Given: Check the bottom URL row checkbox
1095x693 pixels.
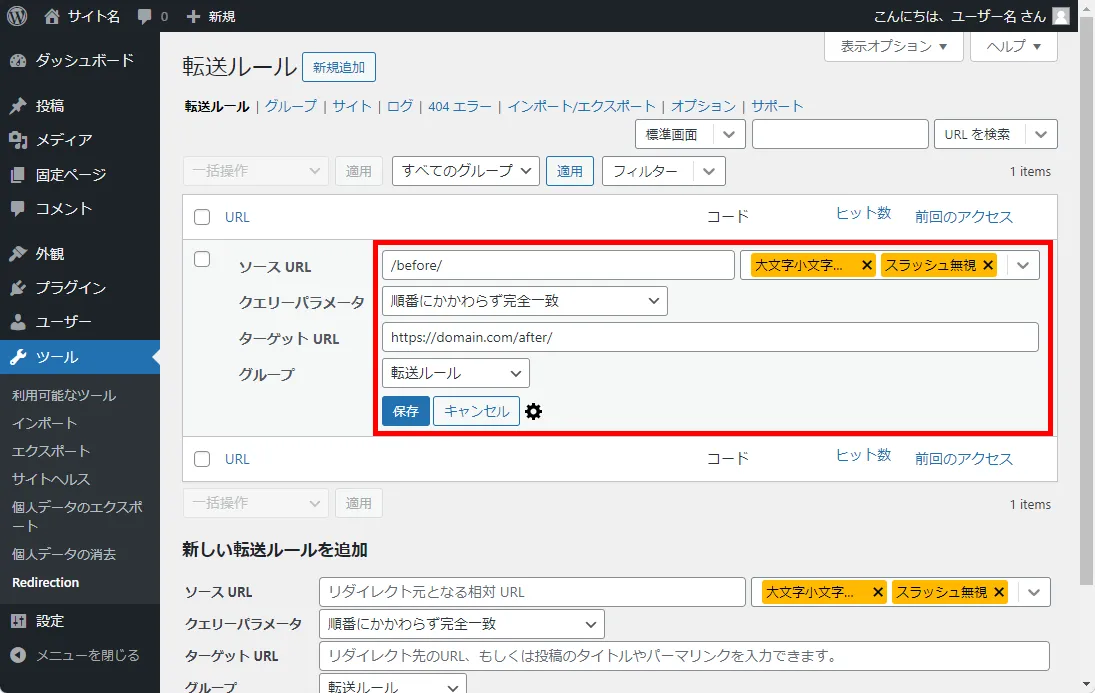Looking at the screenshot, I should [x=201, y=459].
